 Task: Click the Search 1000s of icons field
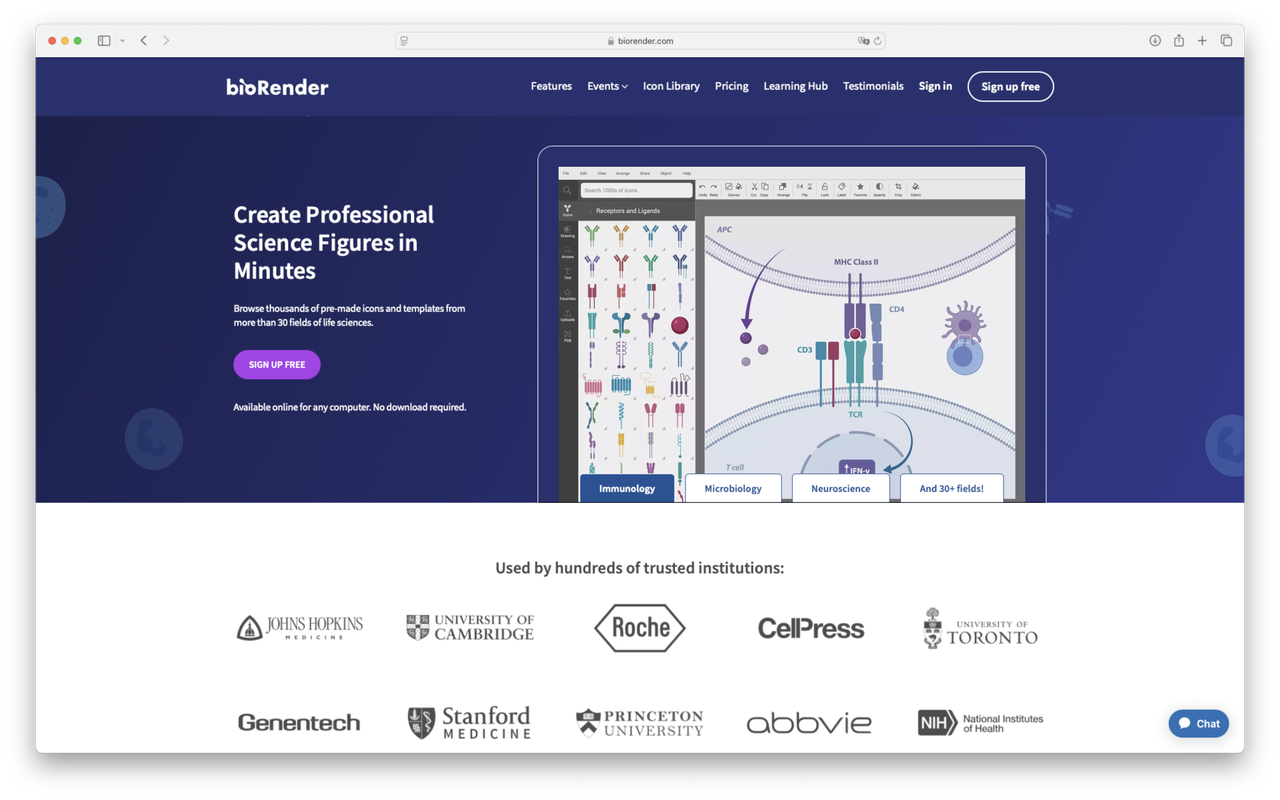coord(636,190)
